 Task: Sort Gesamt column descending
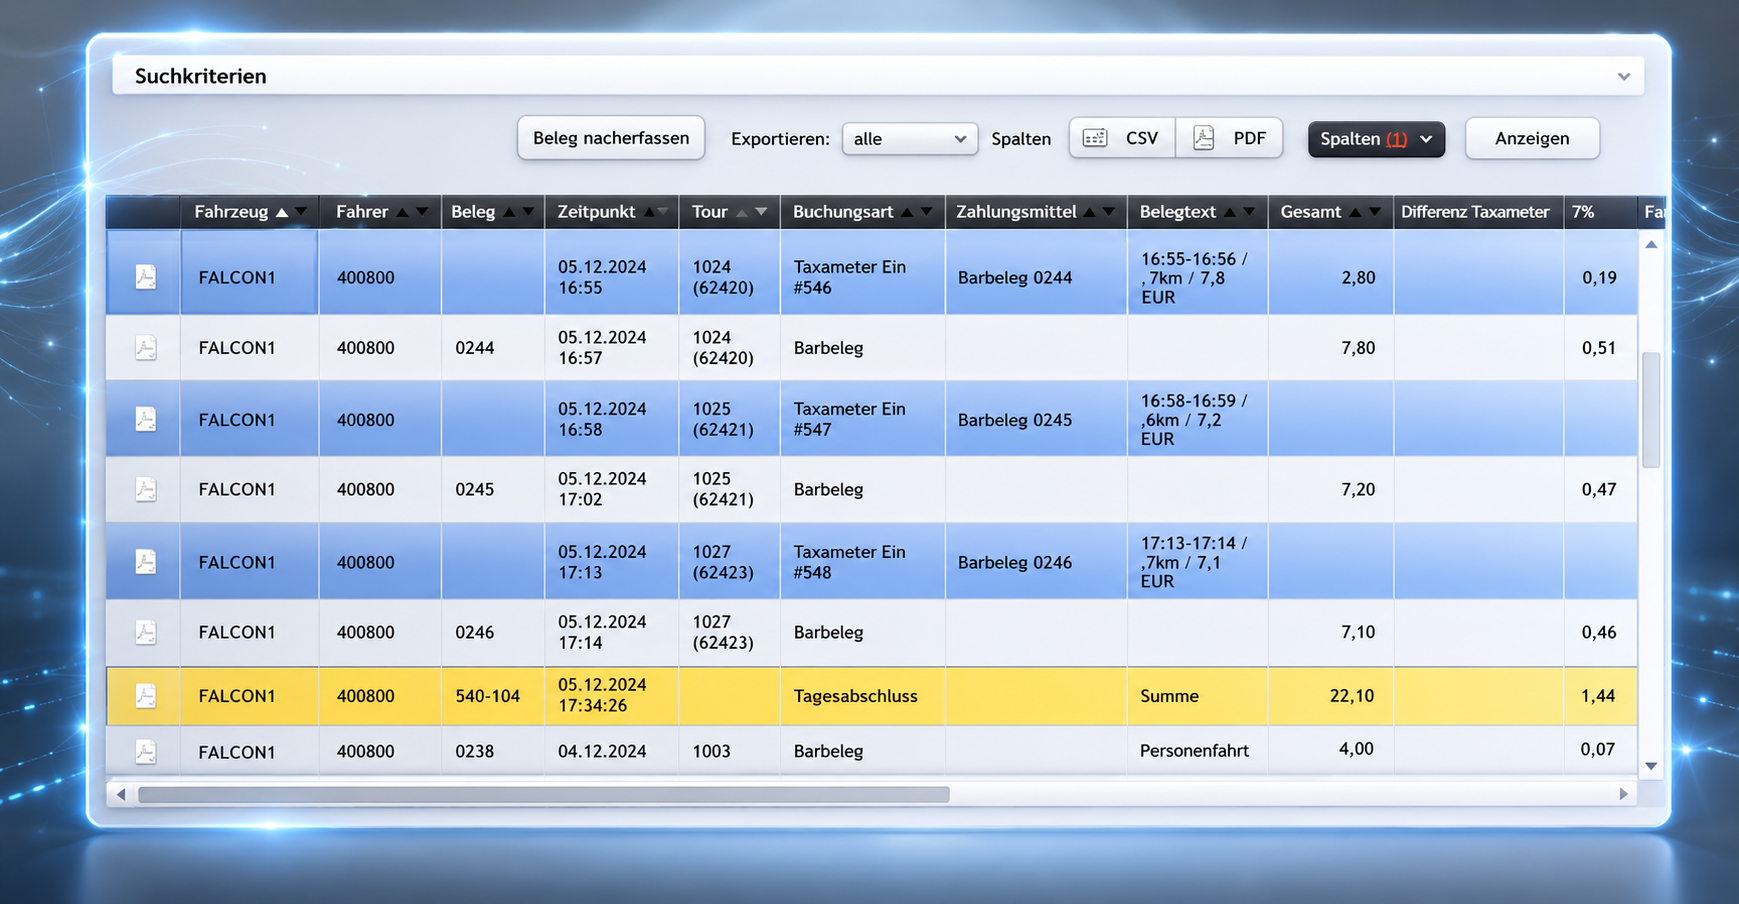(1375, 212)
